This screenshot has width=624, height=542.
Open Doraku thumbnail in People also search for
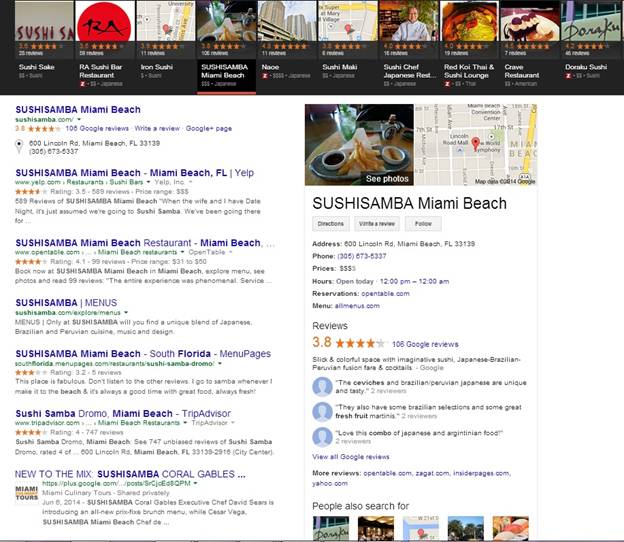(331, 528)
